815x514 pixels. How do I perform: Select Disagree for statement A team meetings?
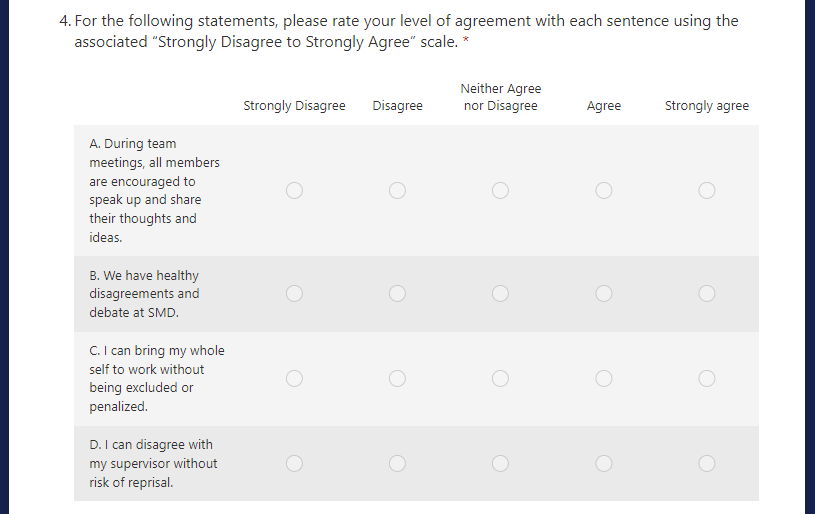pyautogui.click(x=397, y=190)
